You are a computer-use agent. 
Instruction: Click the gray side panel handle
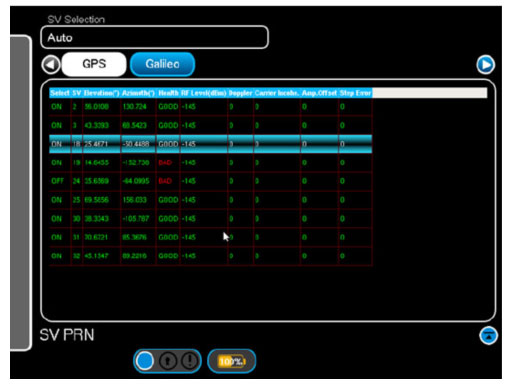[21, 193]
